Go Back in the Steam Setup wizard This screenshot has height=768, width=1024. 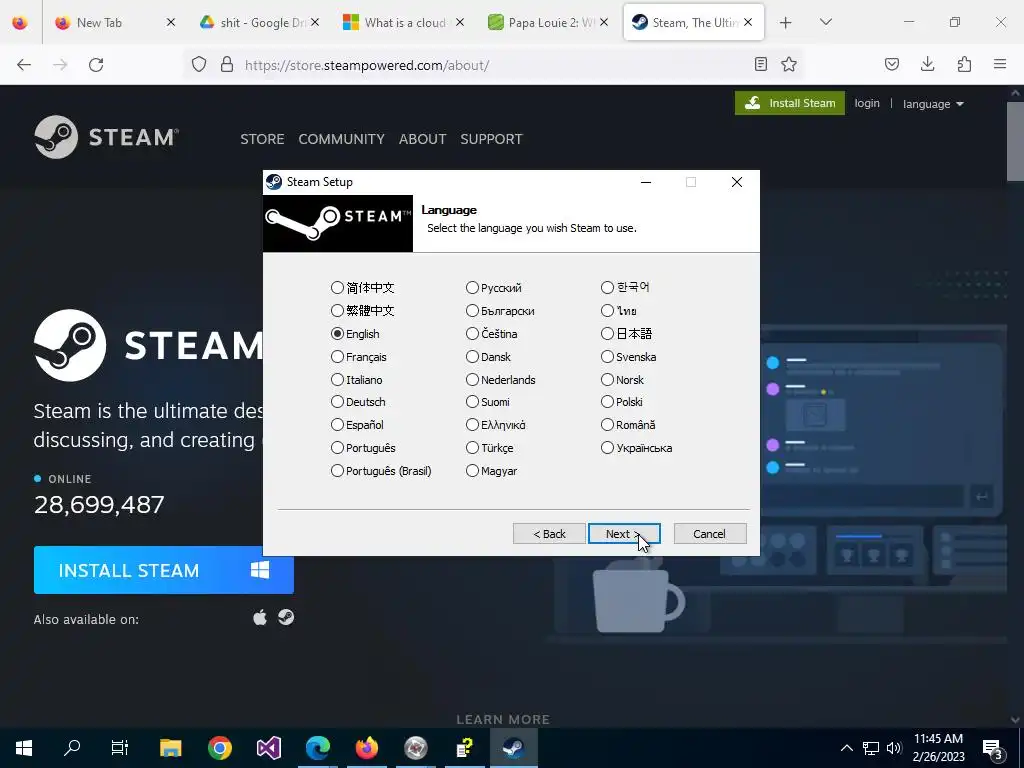[x=549, y=534]
